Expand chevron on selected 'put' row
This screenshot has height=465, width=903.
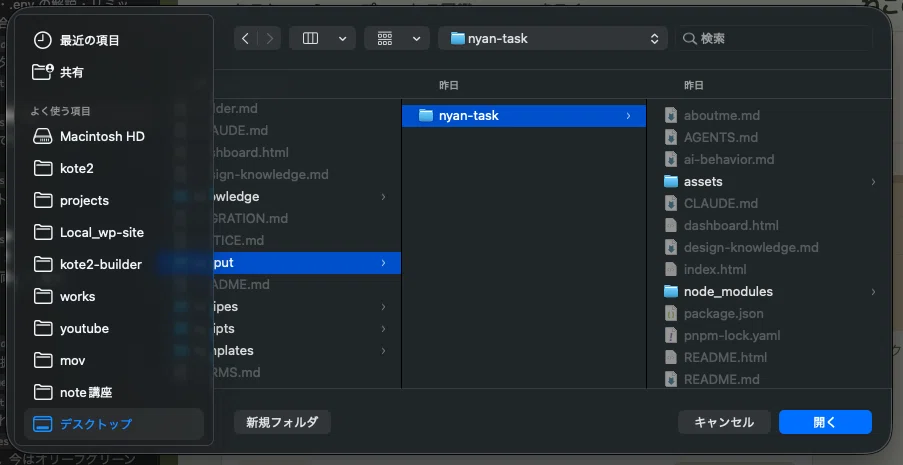pos(384,263)
